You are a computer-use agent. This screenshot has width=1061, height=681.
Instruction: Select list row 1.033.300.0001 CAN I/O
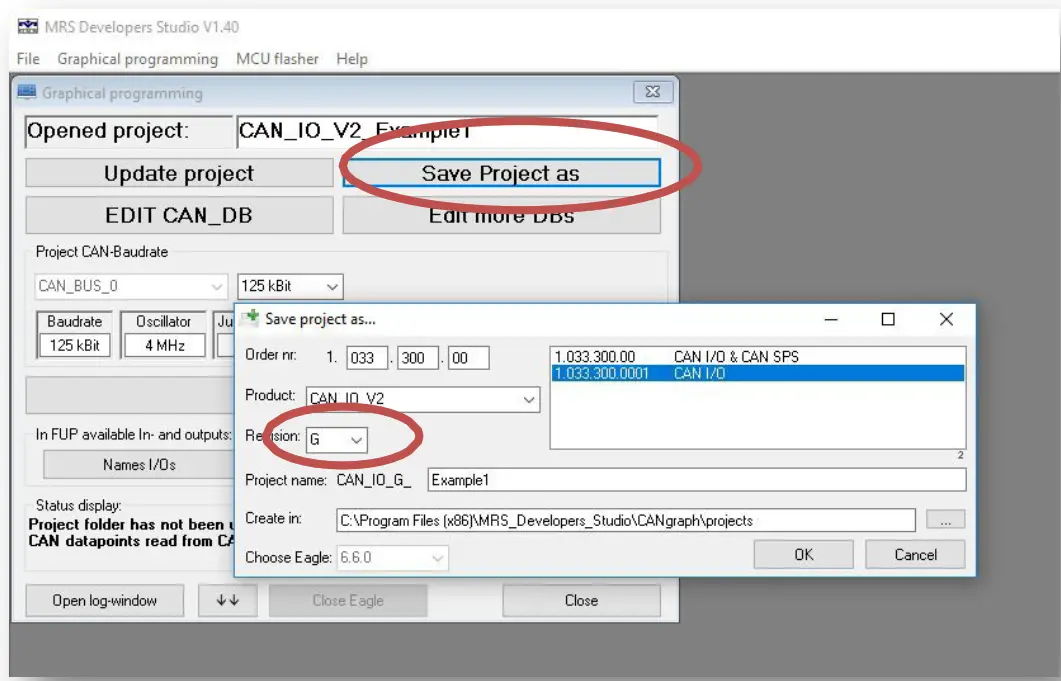[x=758, y=373]
